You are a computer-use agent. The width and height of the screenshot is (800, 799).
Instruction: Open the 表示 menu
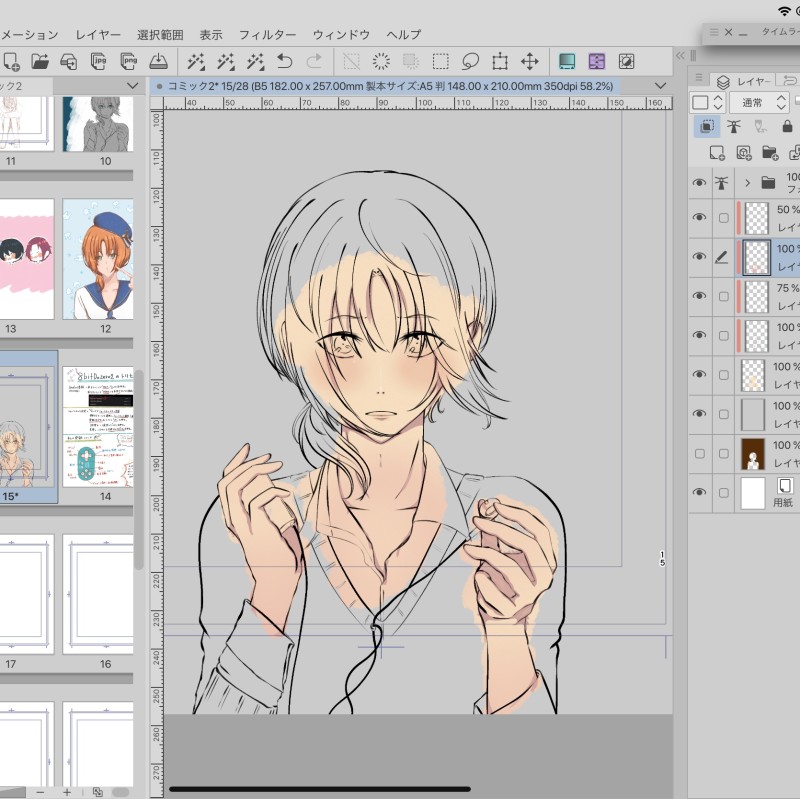click(211, 35)
